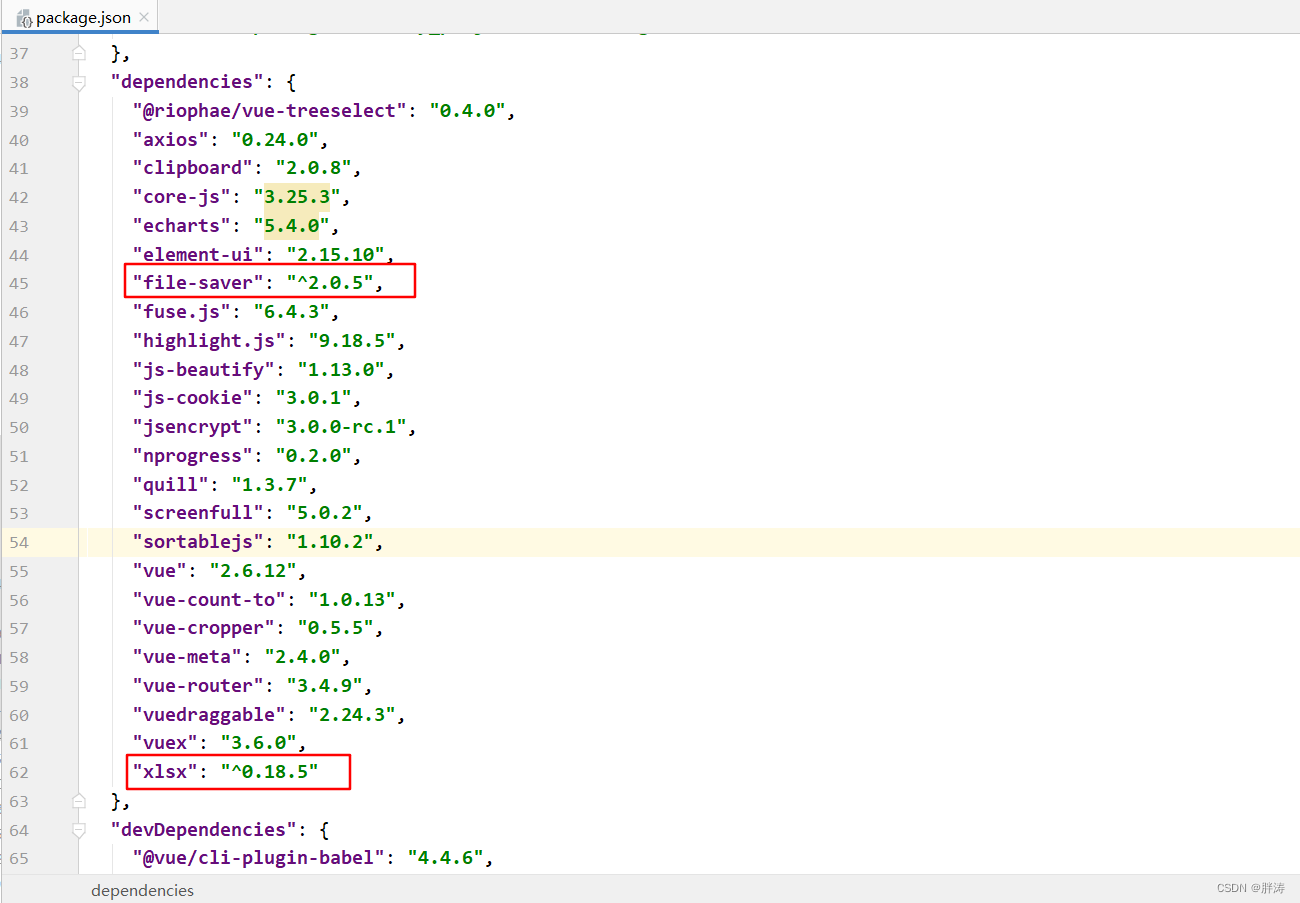The height and width of the screenshot is (903, 1300).
Task: Click the dependencies breadcrumb at the bottom
Action: (142, 890)
